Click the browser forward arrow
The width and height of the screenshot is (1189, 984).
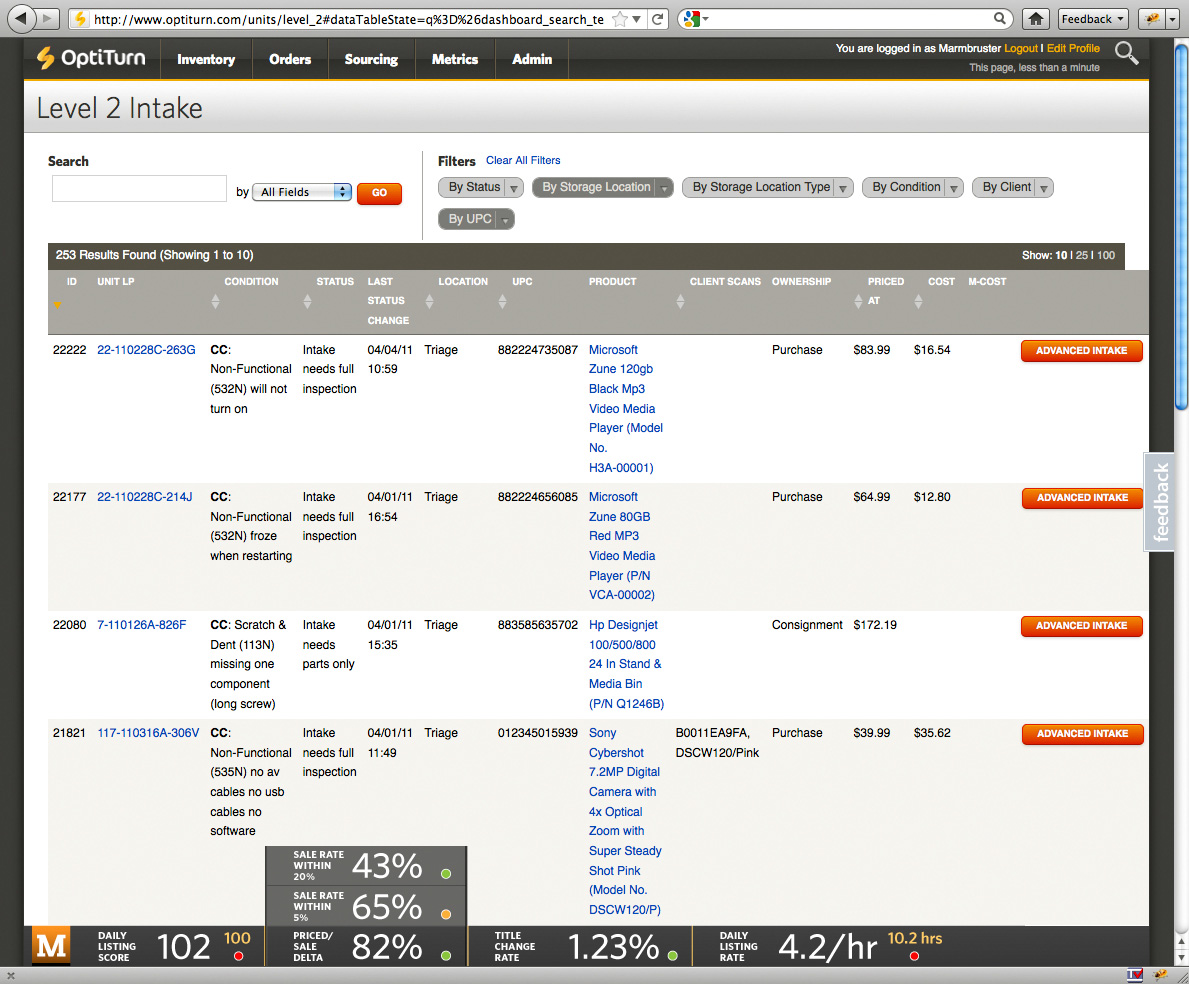click(x=47, y=19)
